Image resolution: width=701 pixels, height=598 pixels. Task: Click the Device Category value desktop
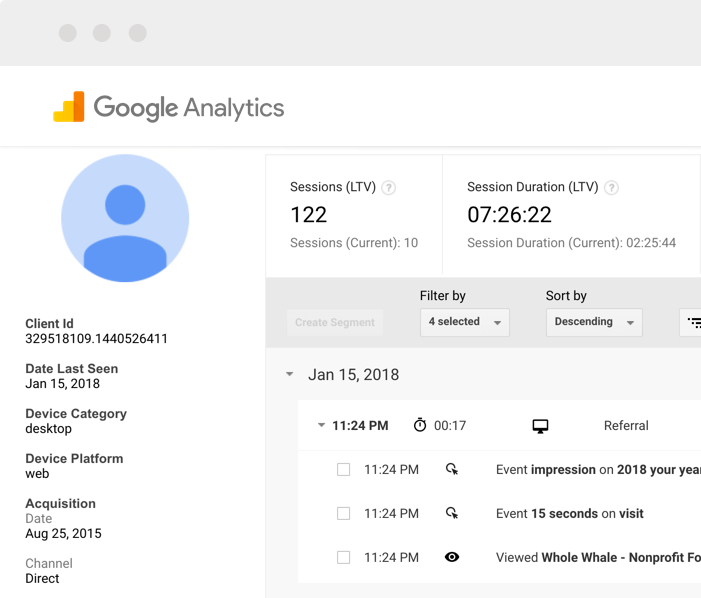tap(48, 429)
